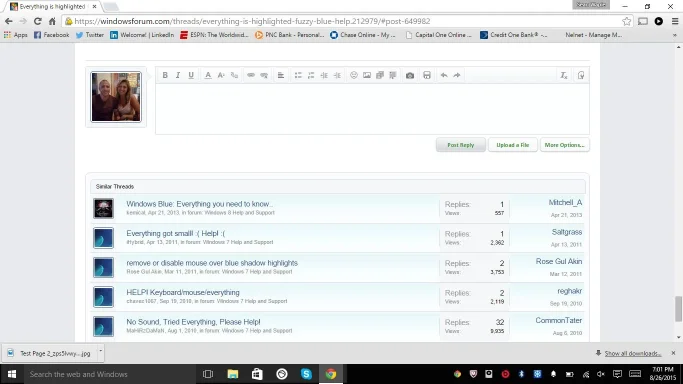The image size is (683, 384).
Task: Open the ESPN bookmark
Action: pyautogui.click(x=214, y=35)
